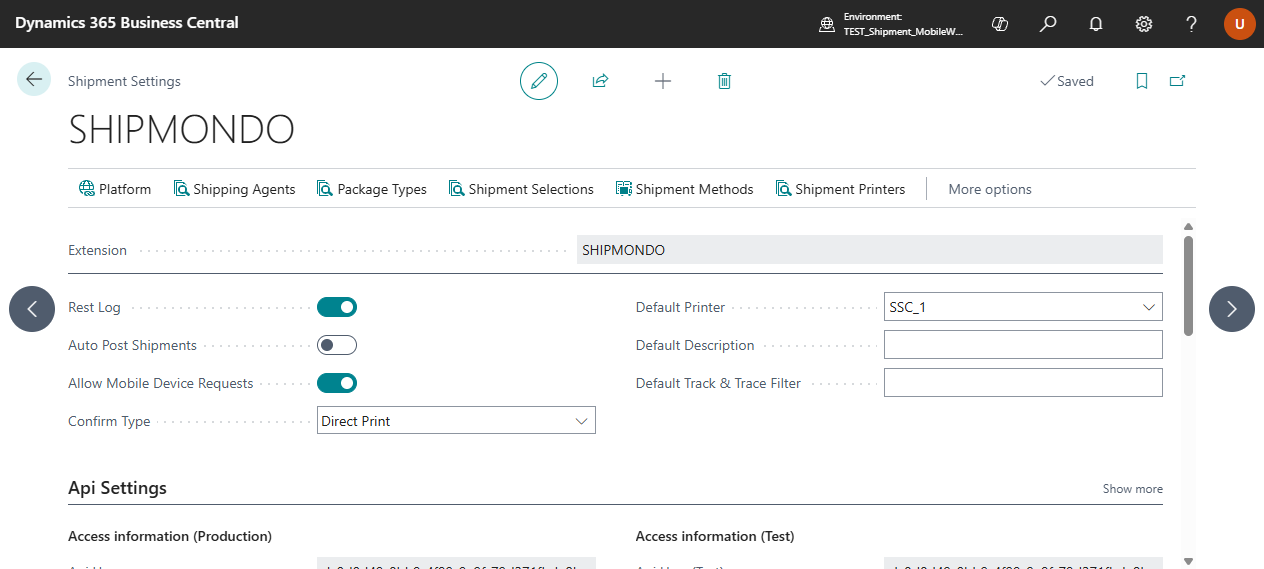
Task: Go to previous record arrow
Action: click(32, 309)
